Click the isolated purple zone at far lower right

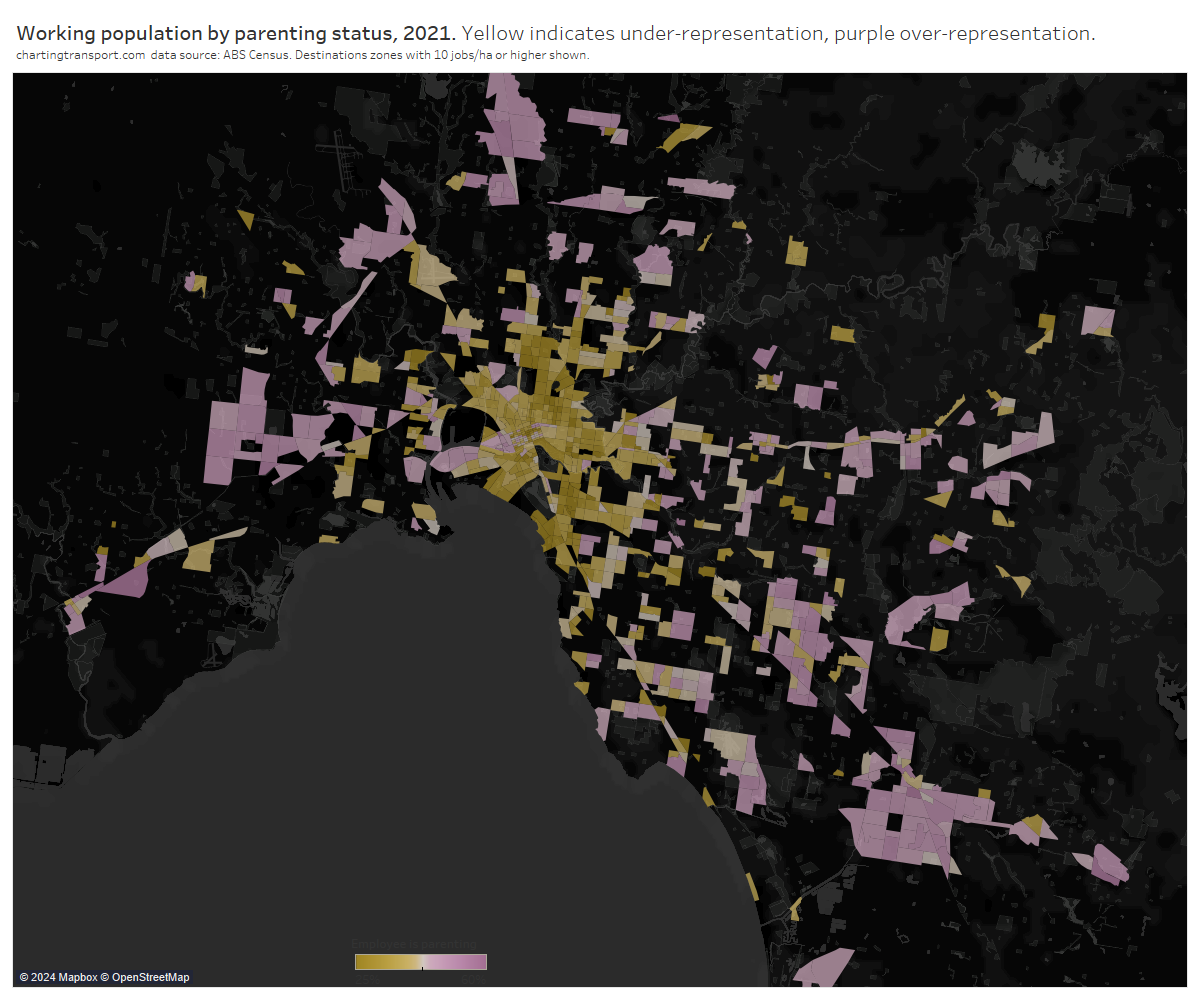click(1107, 863)
